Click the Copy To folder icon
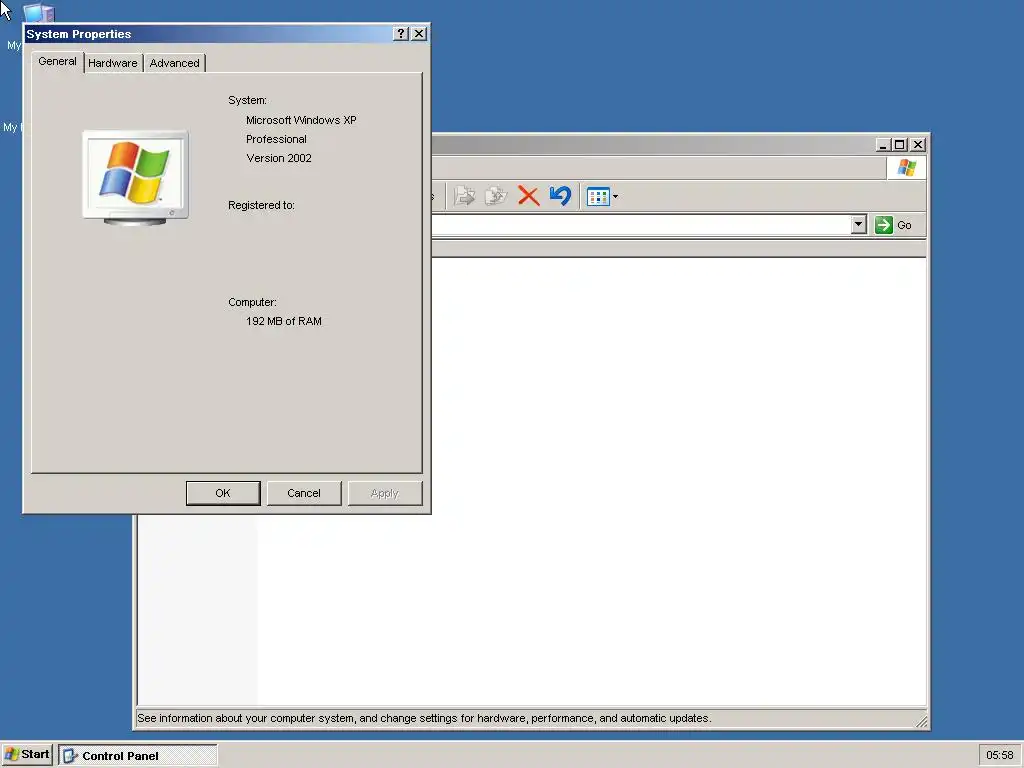1024x768 pixels. point(496,196)
